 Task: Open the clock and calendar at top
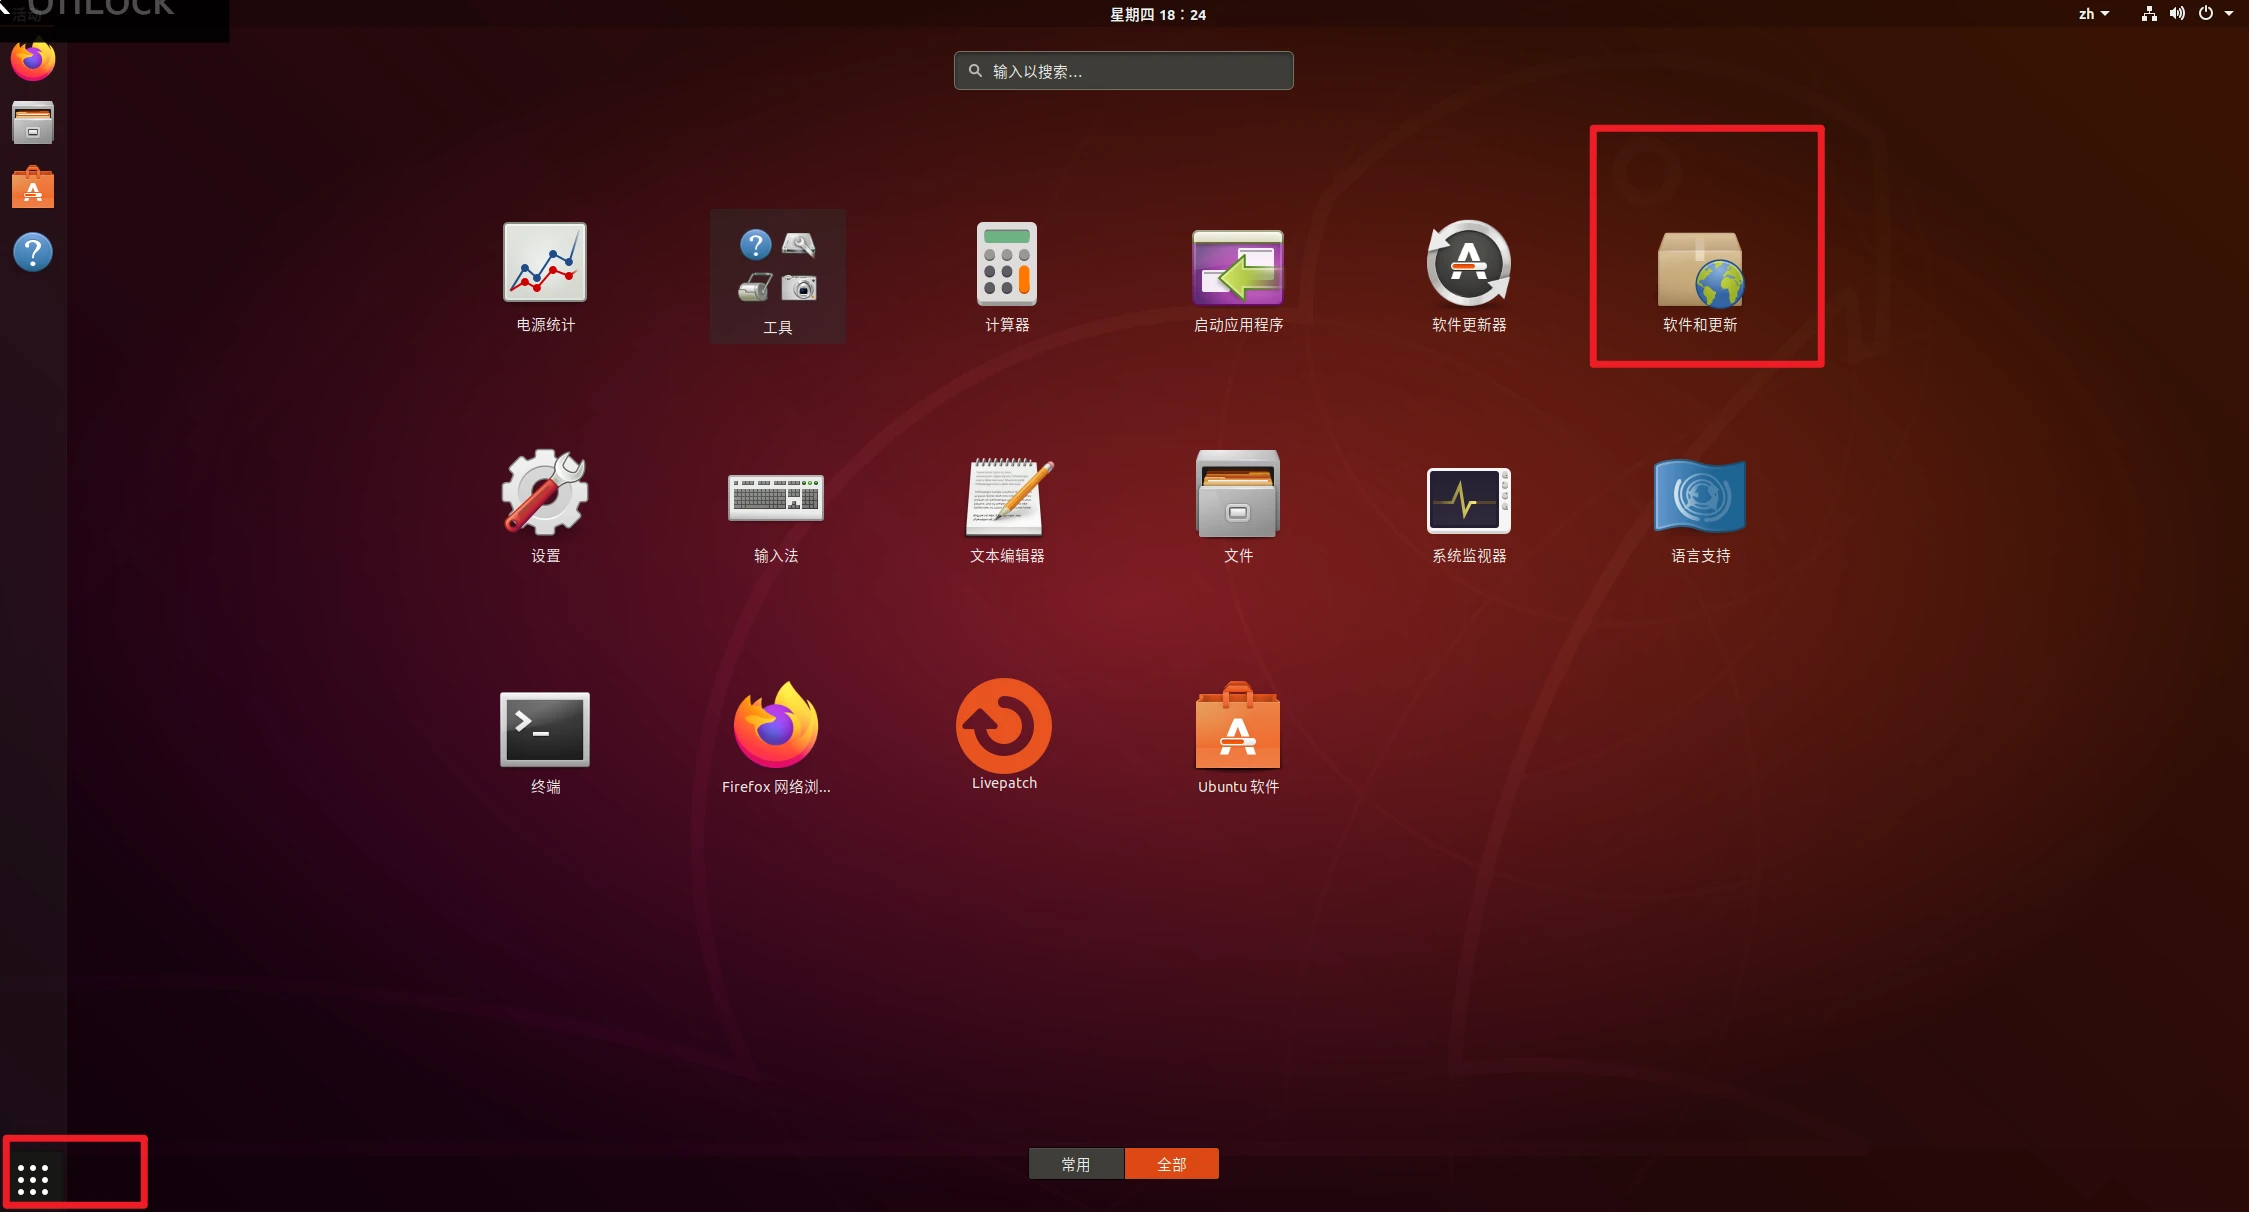[1157, 14]
